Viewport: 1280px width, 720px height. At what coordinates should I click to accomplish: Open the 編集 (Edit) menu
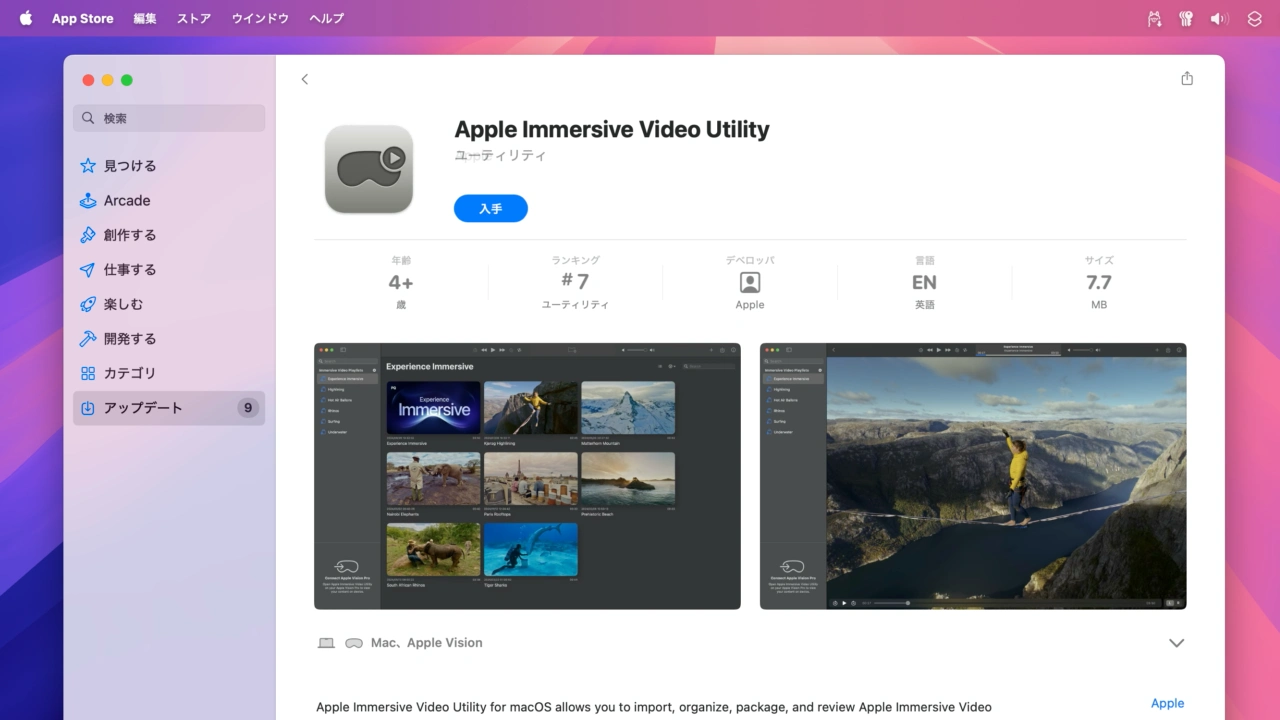click(145, 18)
